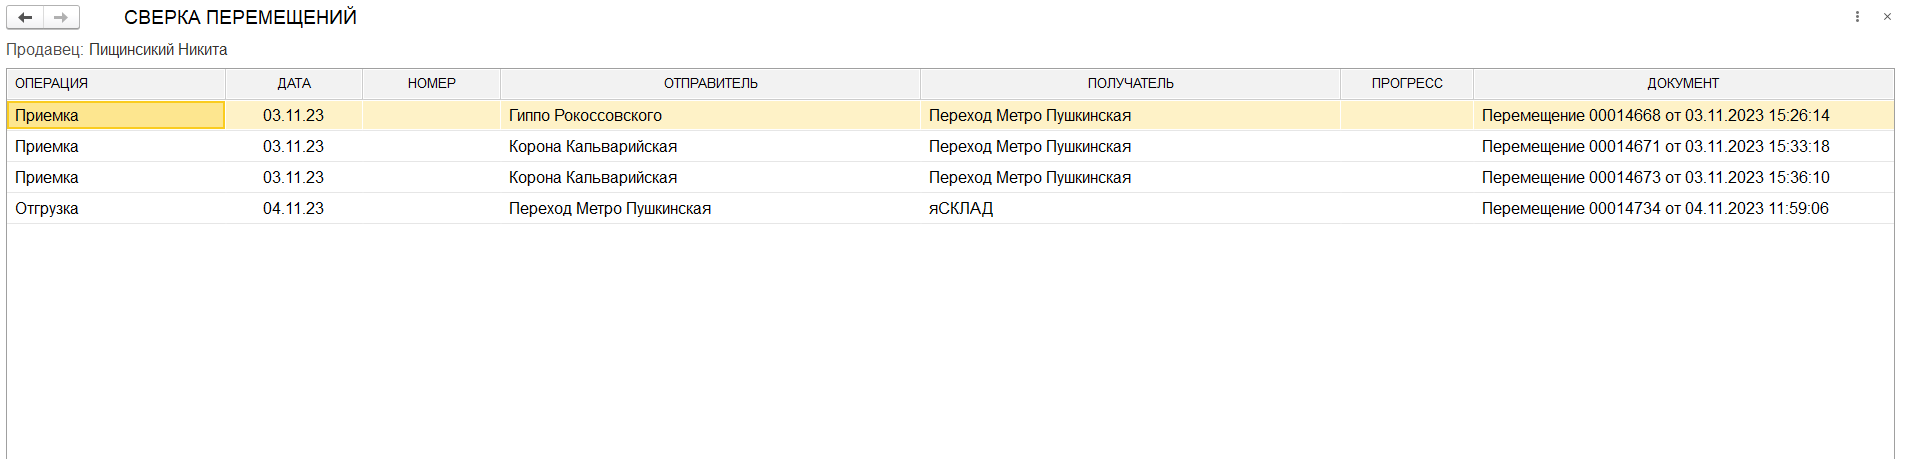Select document Перемещение 00014673
The height and width of the screenshot is (459, 1905).
(x=1655, y=178)
